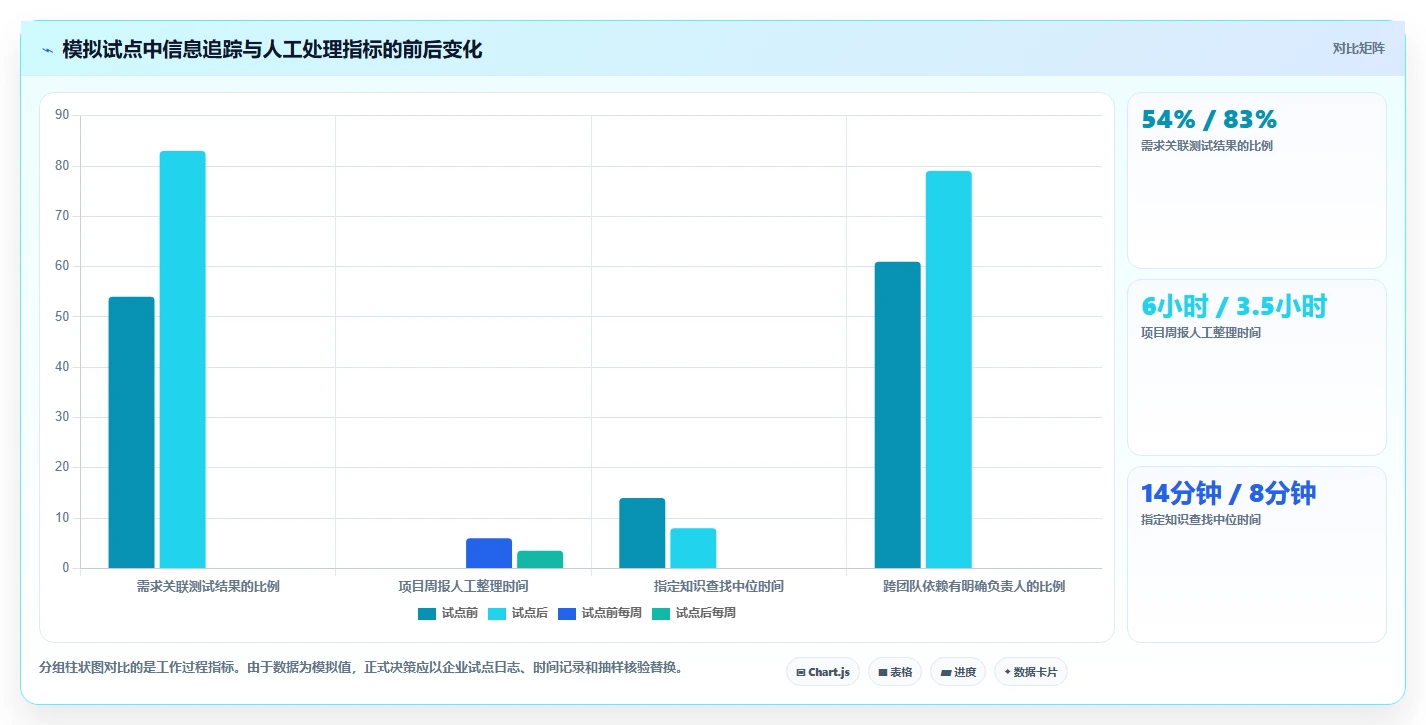Click the 试点前 bar for 跨团队依赖有明确负责人的比例
The width and height of the screenshot is (1426, 725).
tap(897, 415)
